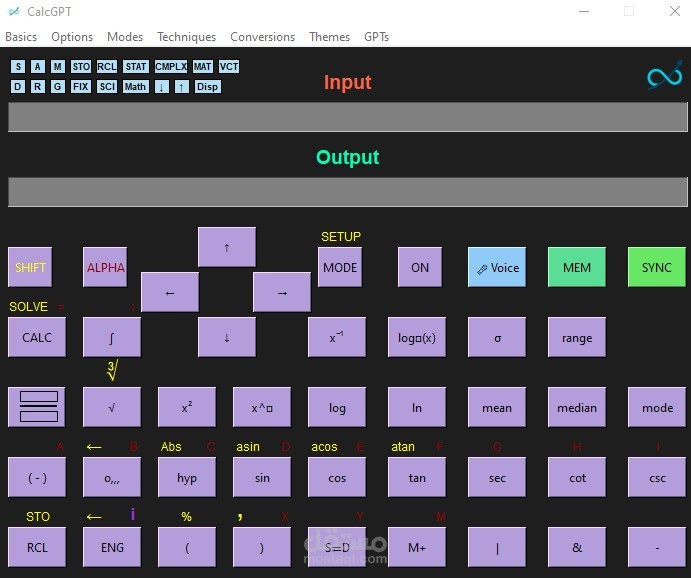Click the small up-arrow indicator in status row
The height and width of the screenshot is (578, 691).
182,86
